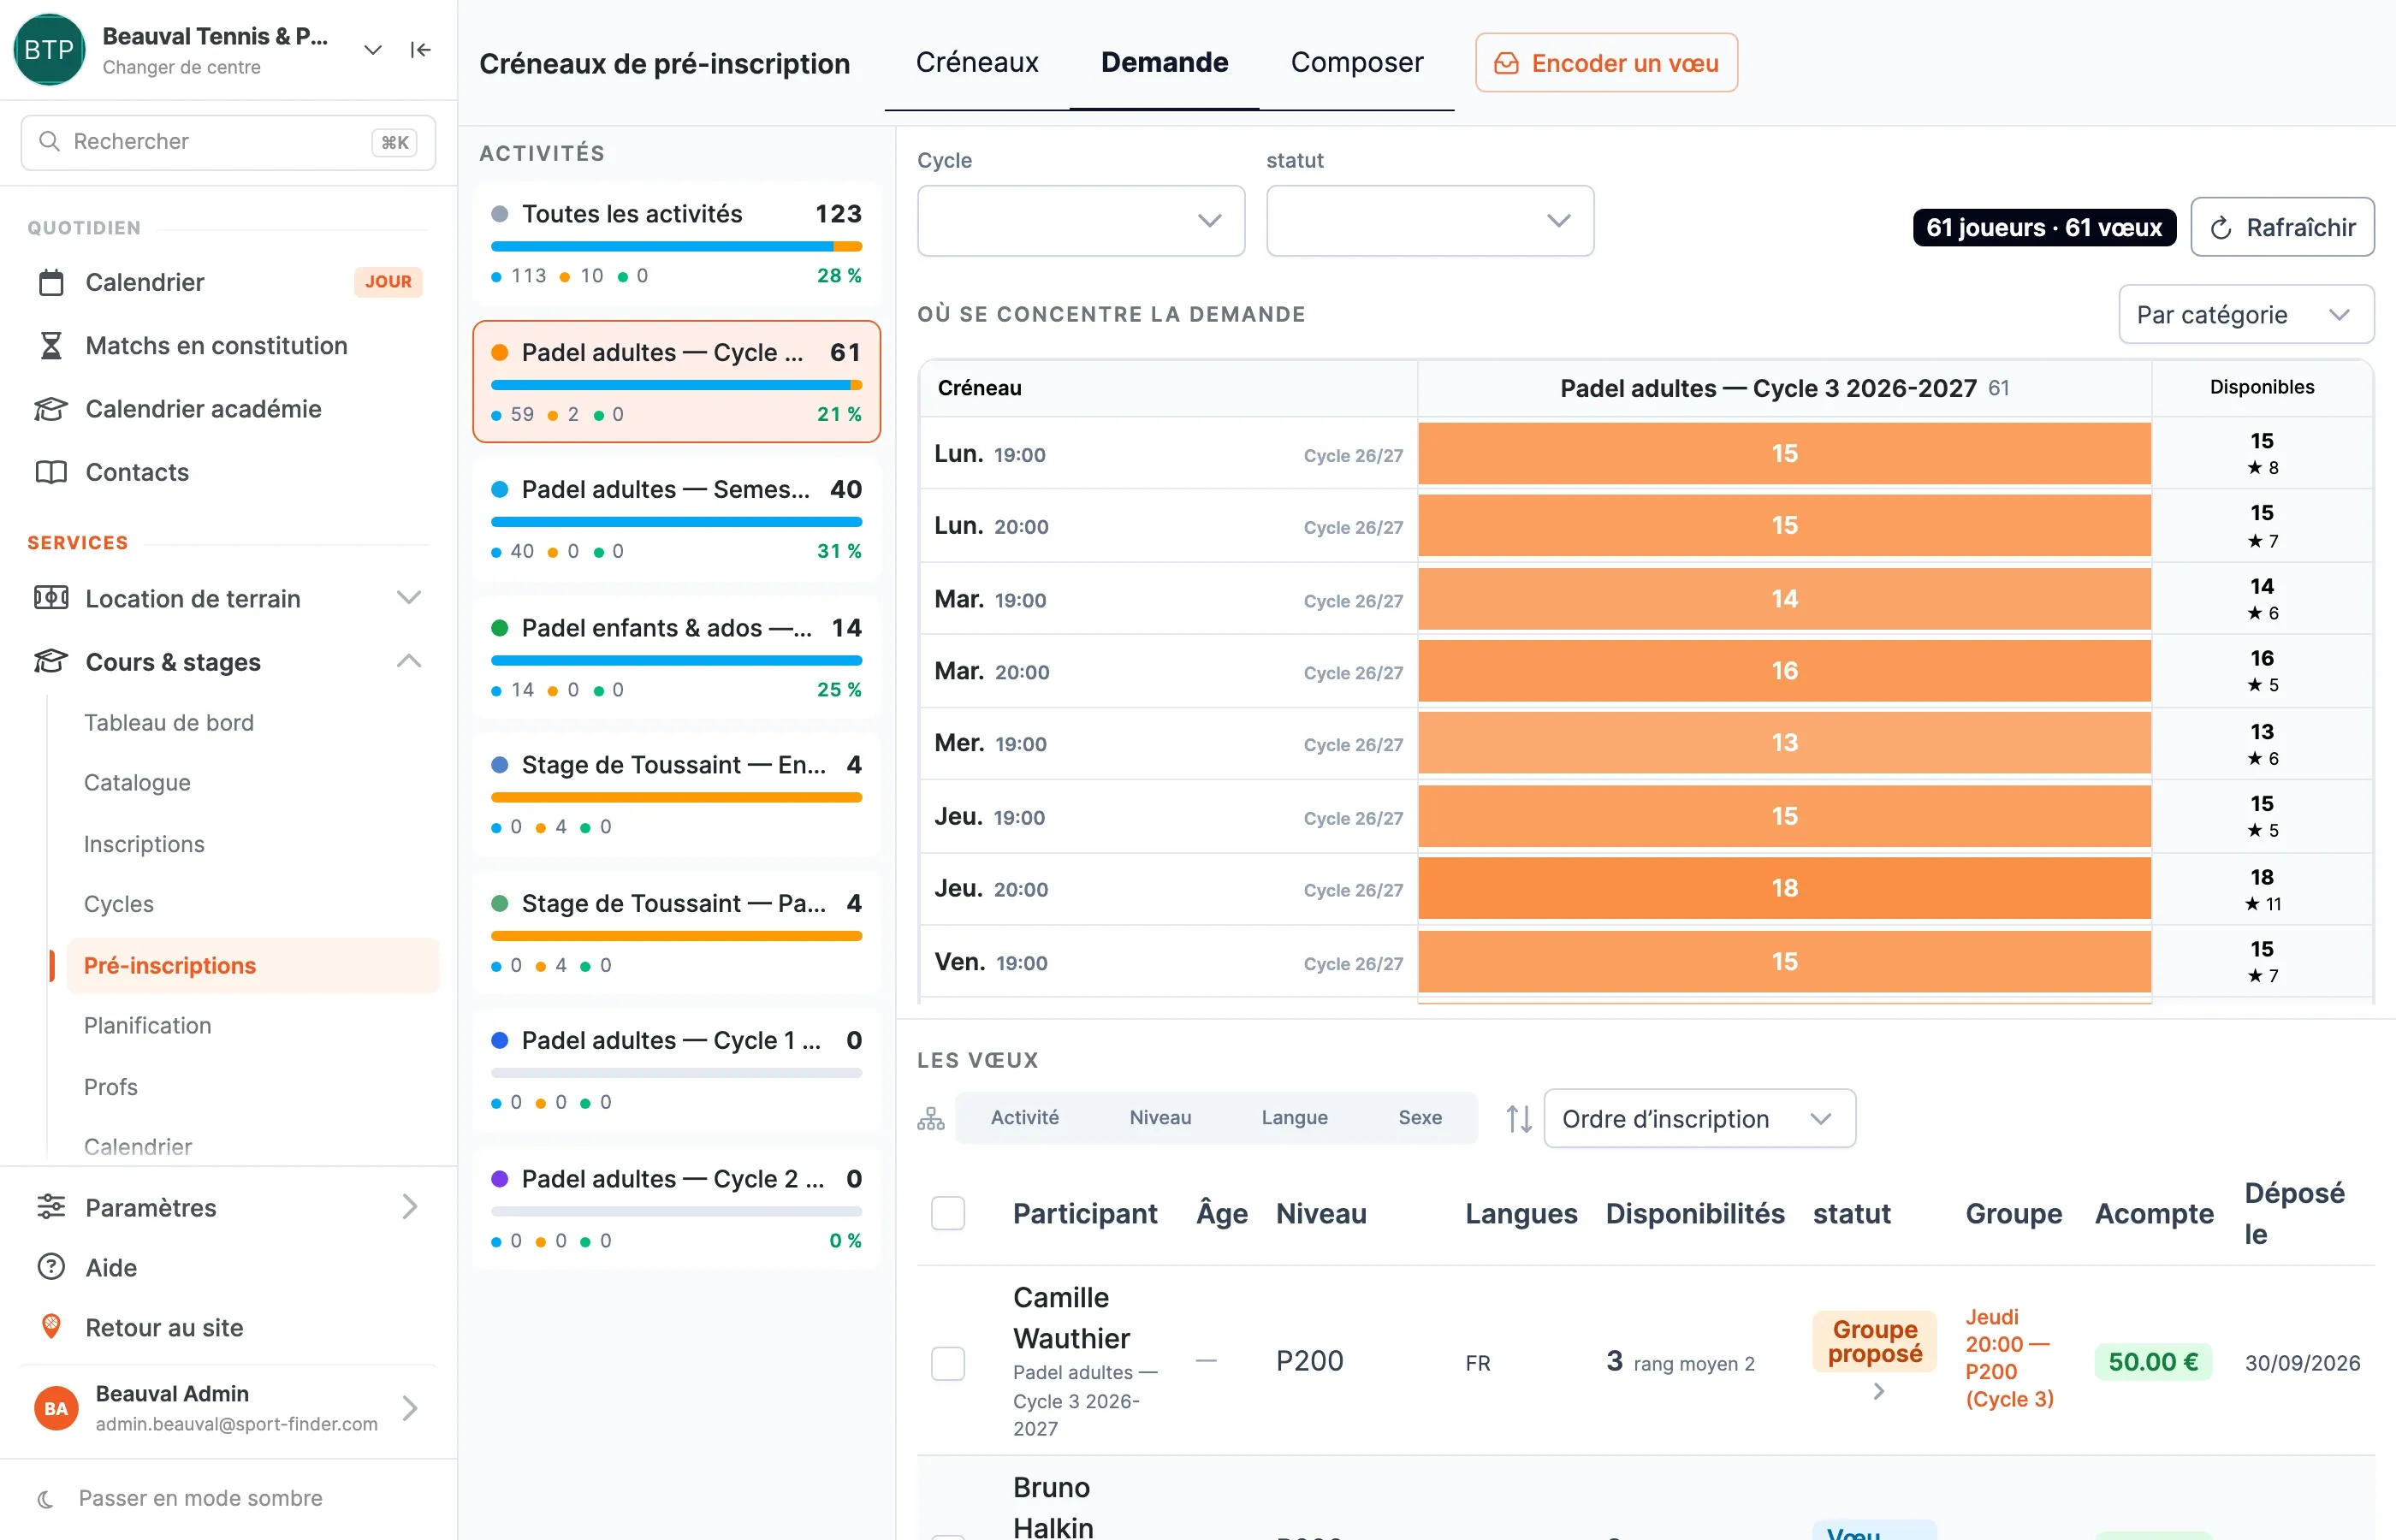Image resolution: width=2396 pixels, height=1540 pixels.
Task: Click the grouping hierarchy icon beside Activité
Action: [x=931, y=1118]
